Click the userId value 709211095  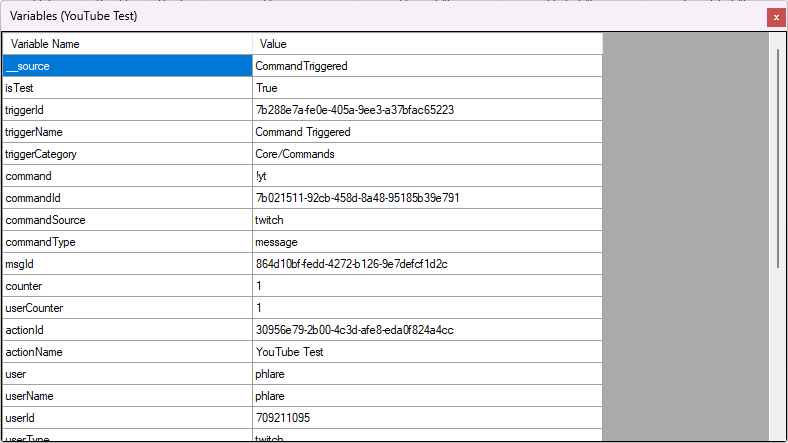[427, 418]
